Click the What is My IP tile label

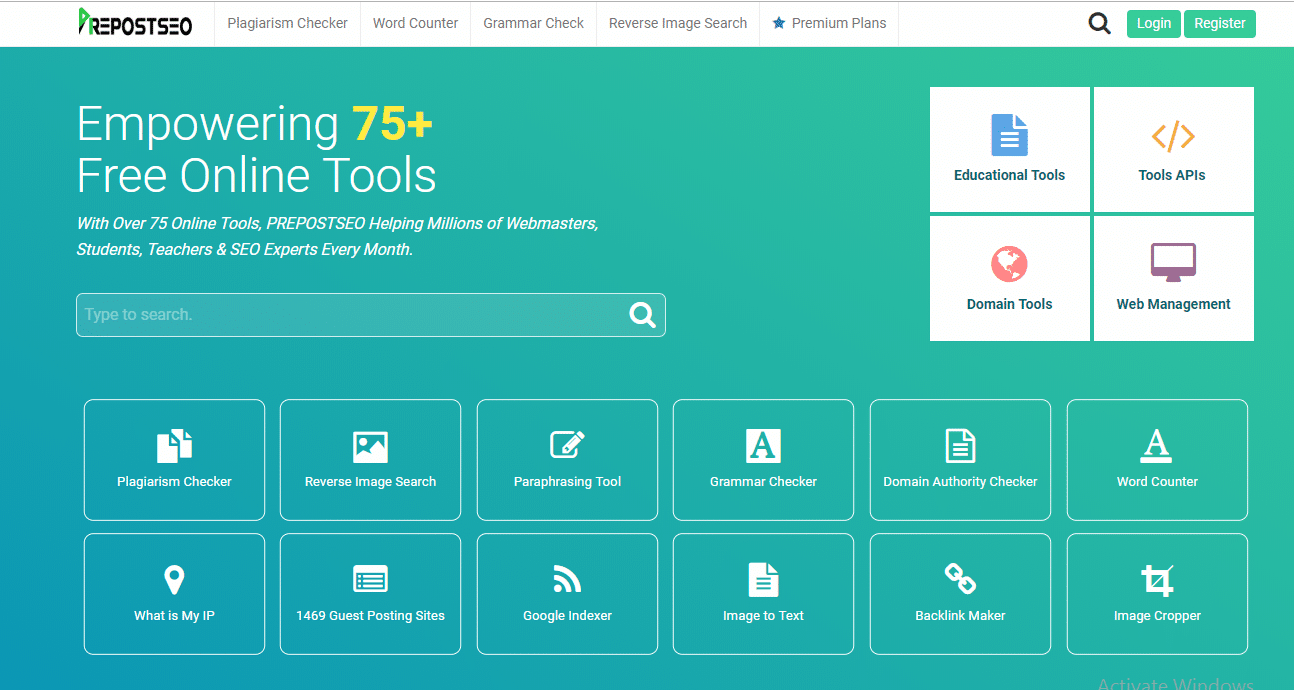click(x=174, y=616)
